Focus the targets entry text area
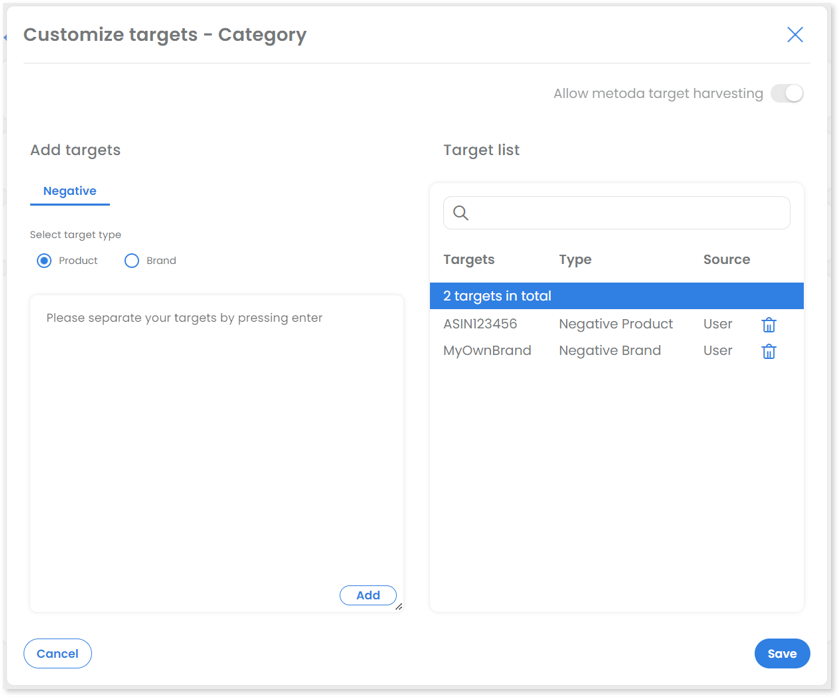 click(x=216, y=453)
